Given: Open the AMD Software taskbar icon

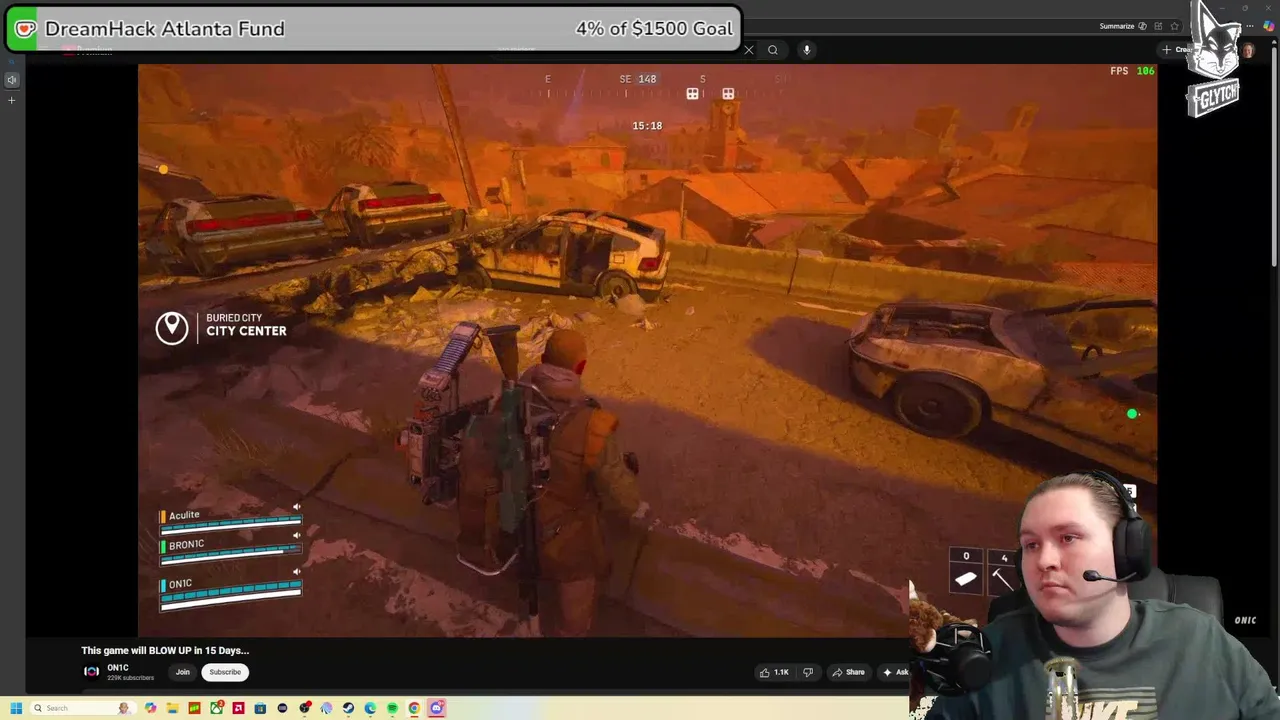Looking at the screenshot, I should tap(238, 708).
